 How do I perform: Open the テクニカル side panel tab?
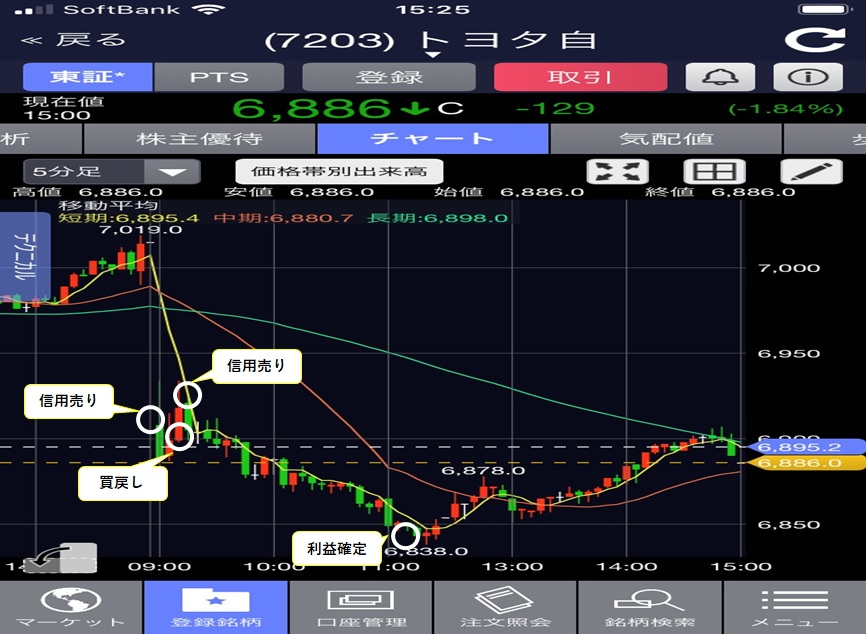pyautogui.click(x=25, y=257)
